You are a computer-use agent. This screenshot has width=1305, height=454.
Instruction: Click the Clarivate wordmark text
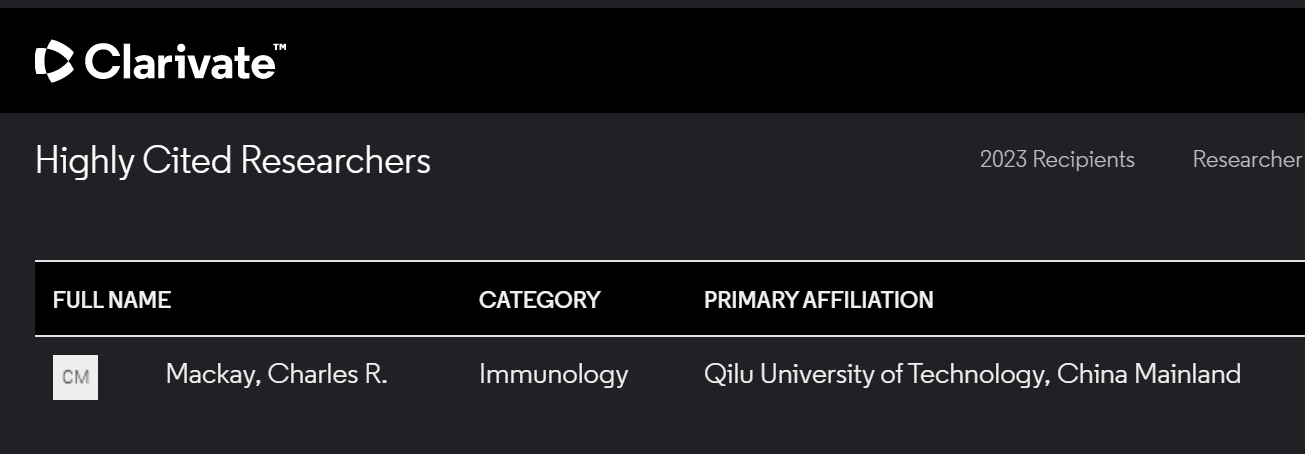[x=178, y=63]
